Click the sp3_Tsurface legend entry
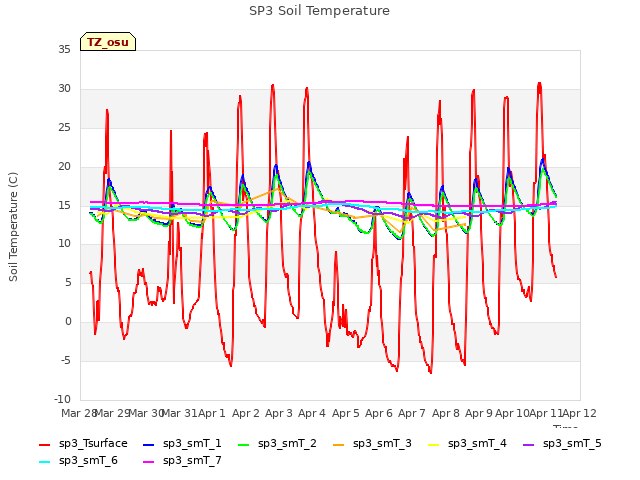 (84, 444)
